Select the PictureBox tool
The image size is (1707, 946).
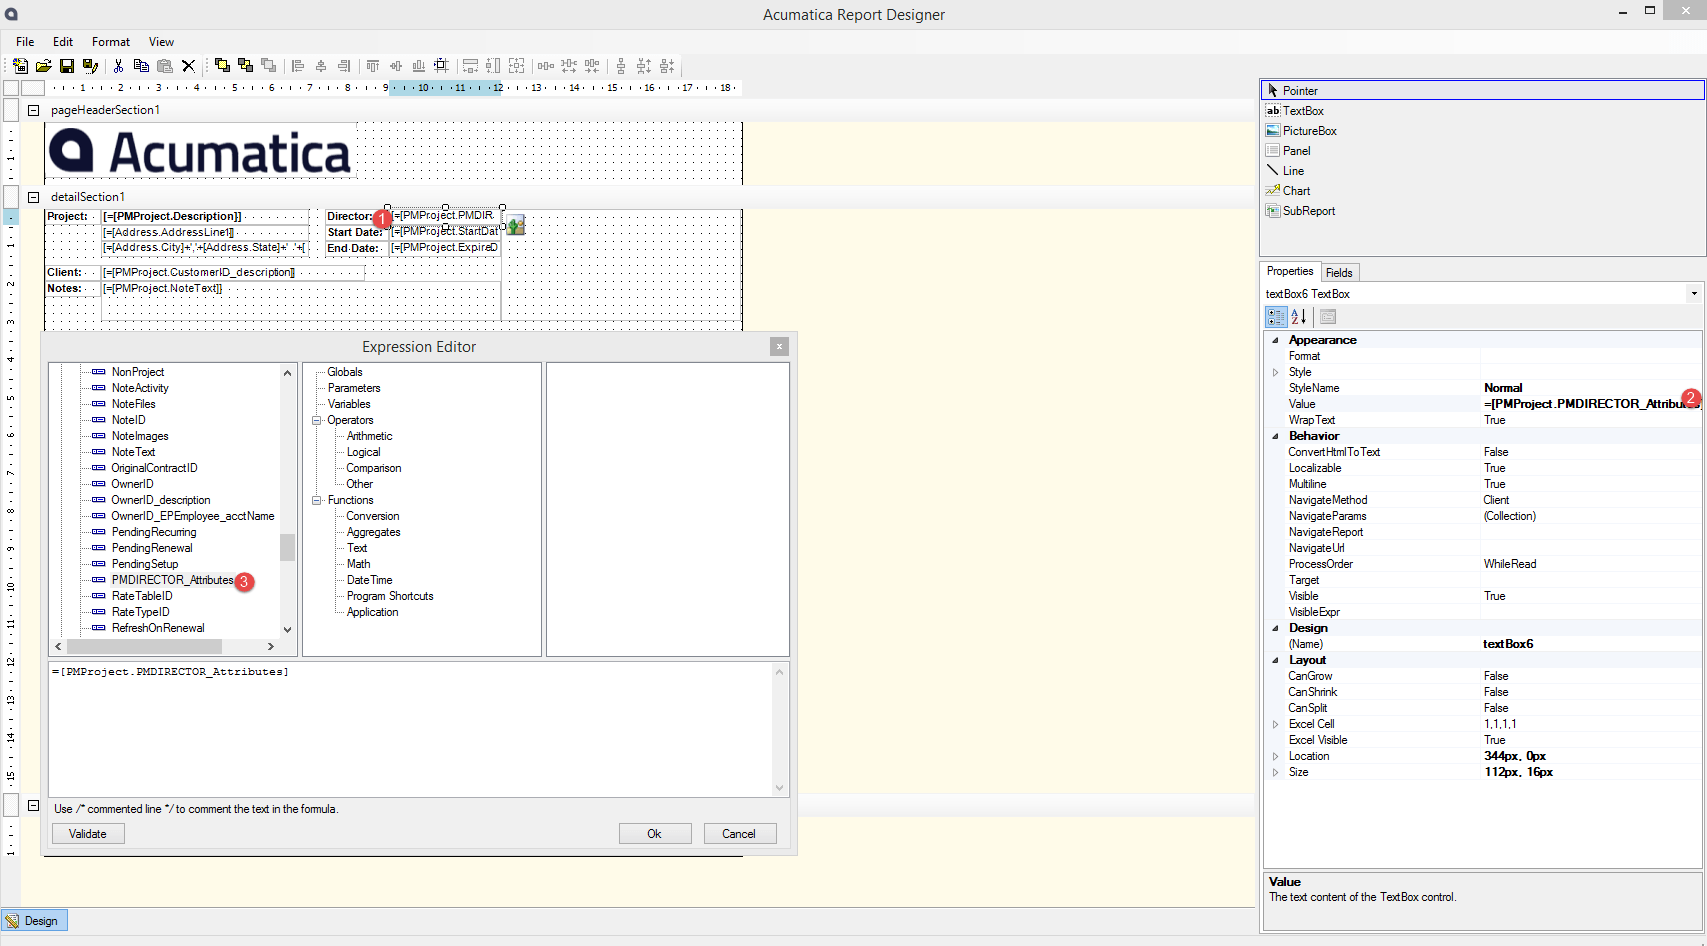click(x=1309, y=131)
